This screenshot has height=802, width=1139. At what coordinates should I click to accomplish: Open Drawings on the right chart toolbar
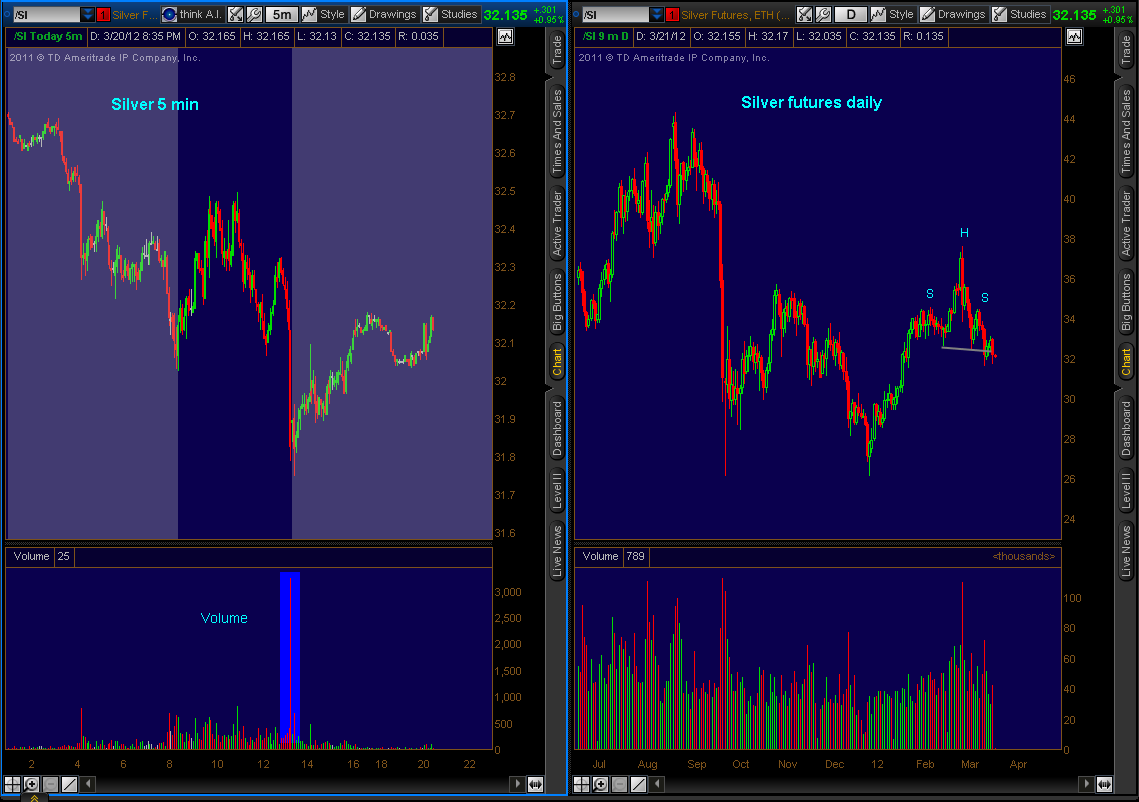(952, 15)
